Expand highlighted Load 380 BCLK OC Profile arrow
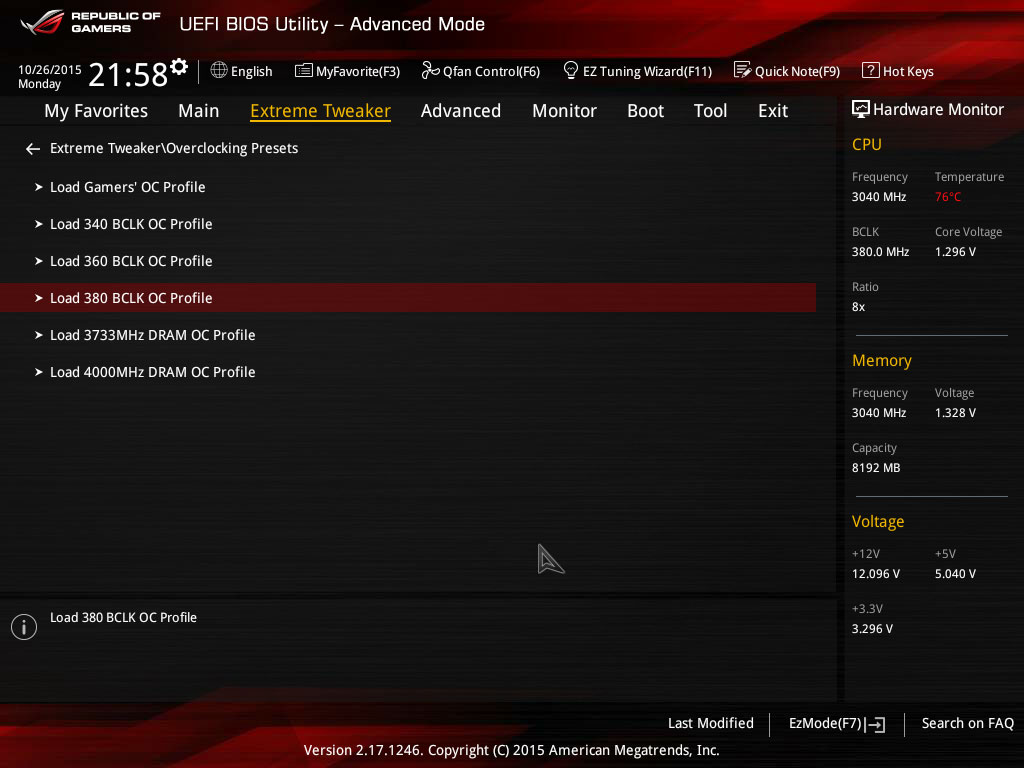 tap(39, 298)
